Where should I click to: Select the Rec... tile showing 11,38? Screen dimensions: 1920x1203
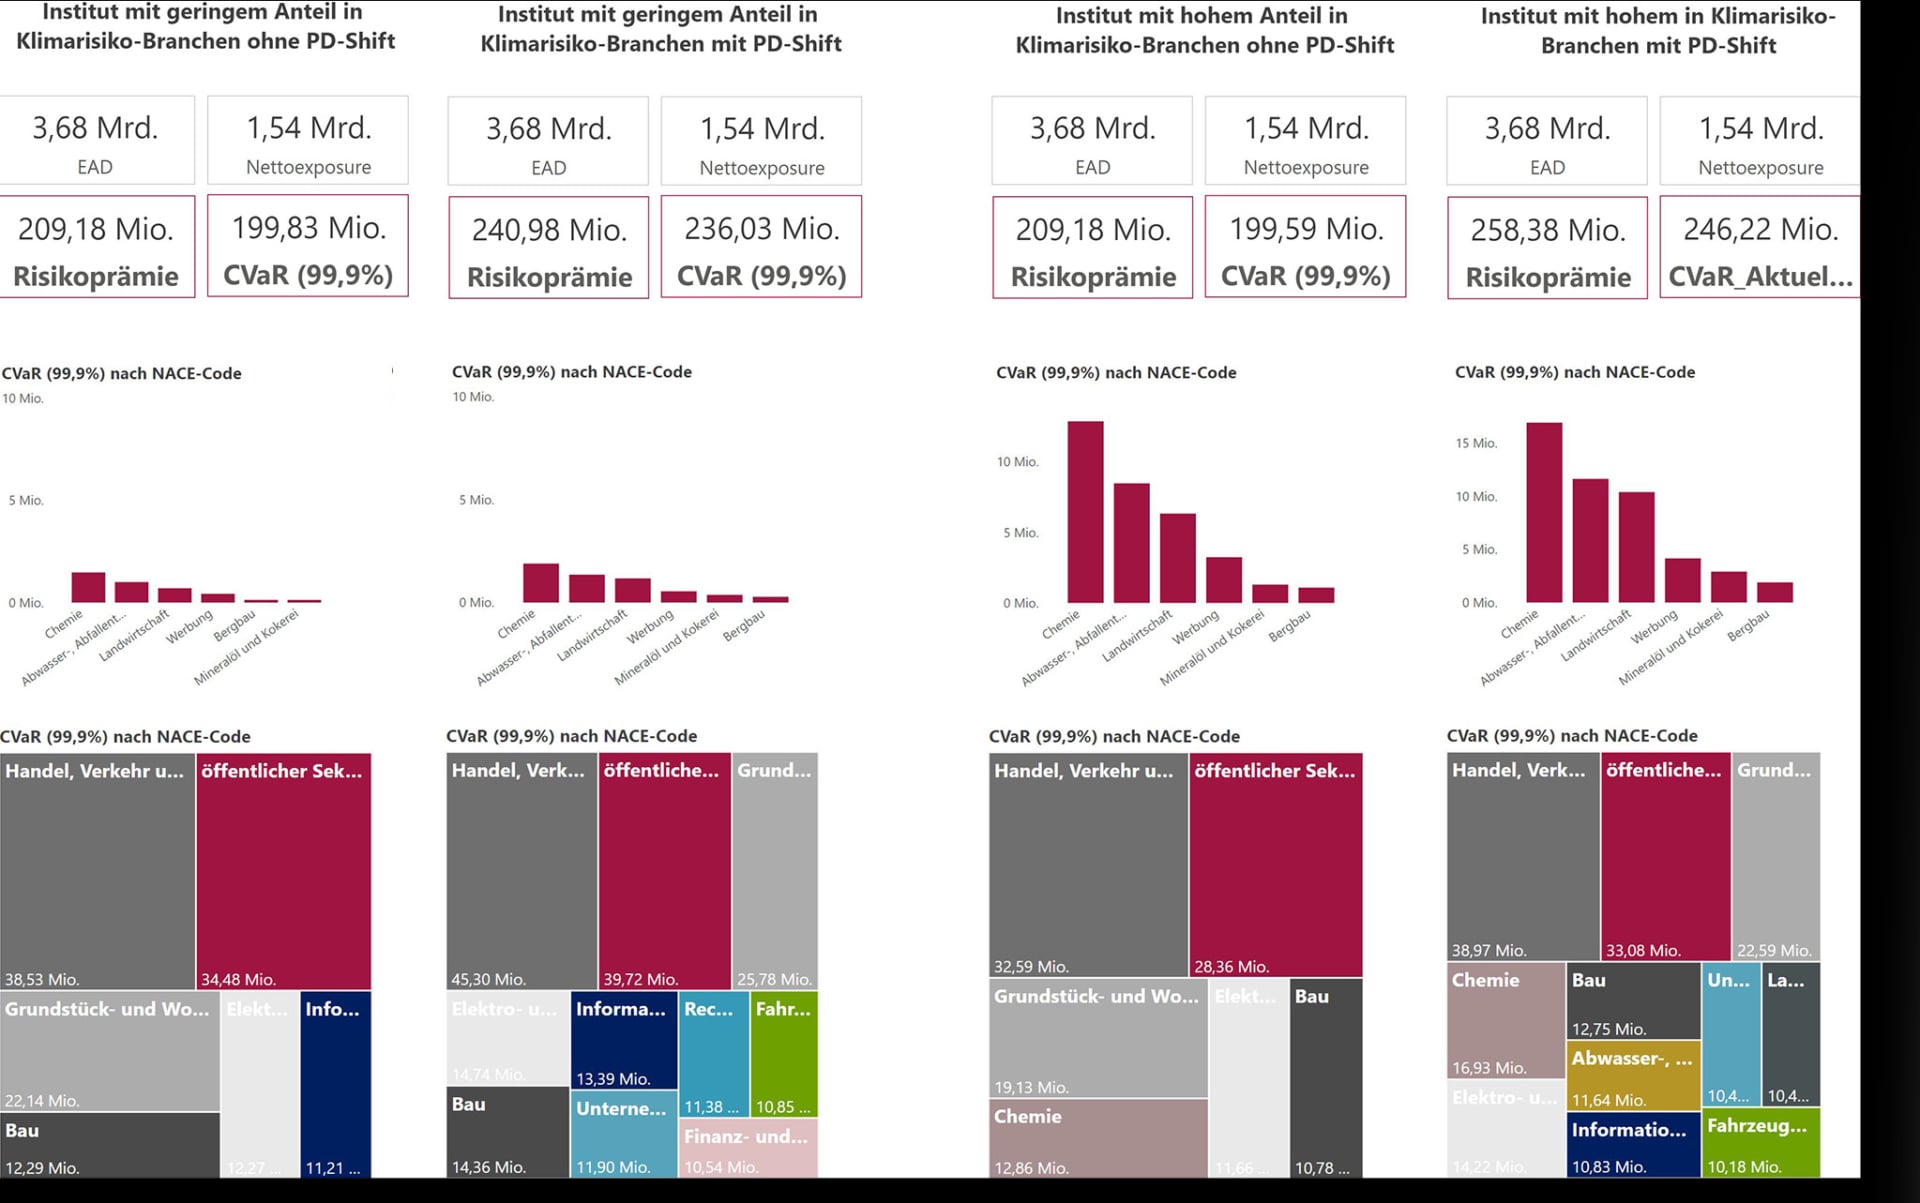pos(714,1054)
